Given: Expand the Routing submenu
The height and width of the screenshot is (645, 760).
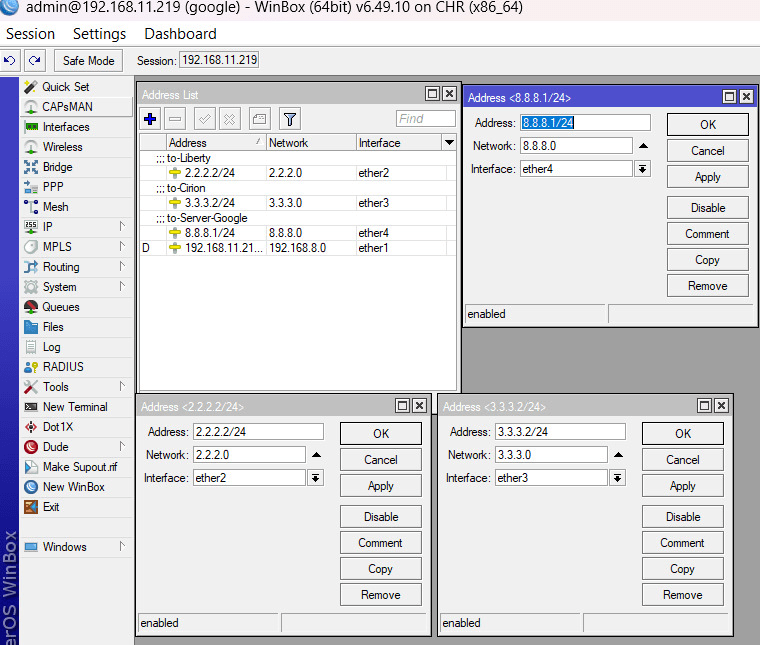Looking at the screenshot, I should coord(77,267).
